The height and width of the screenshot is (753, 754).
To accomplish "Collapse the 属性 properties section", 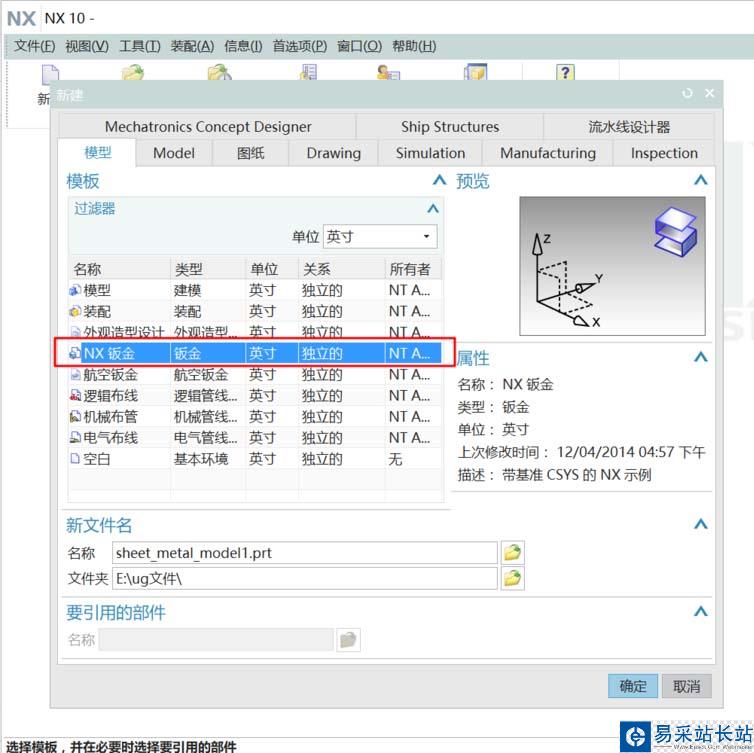I will tap(701, 357).
